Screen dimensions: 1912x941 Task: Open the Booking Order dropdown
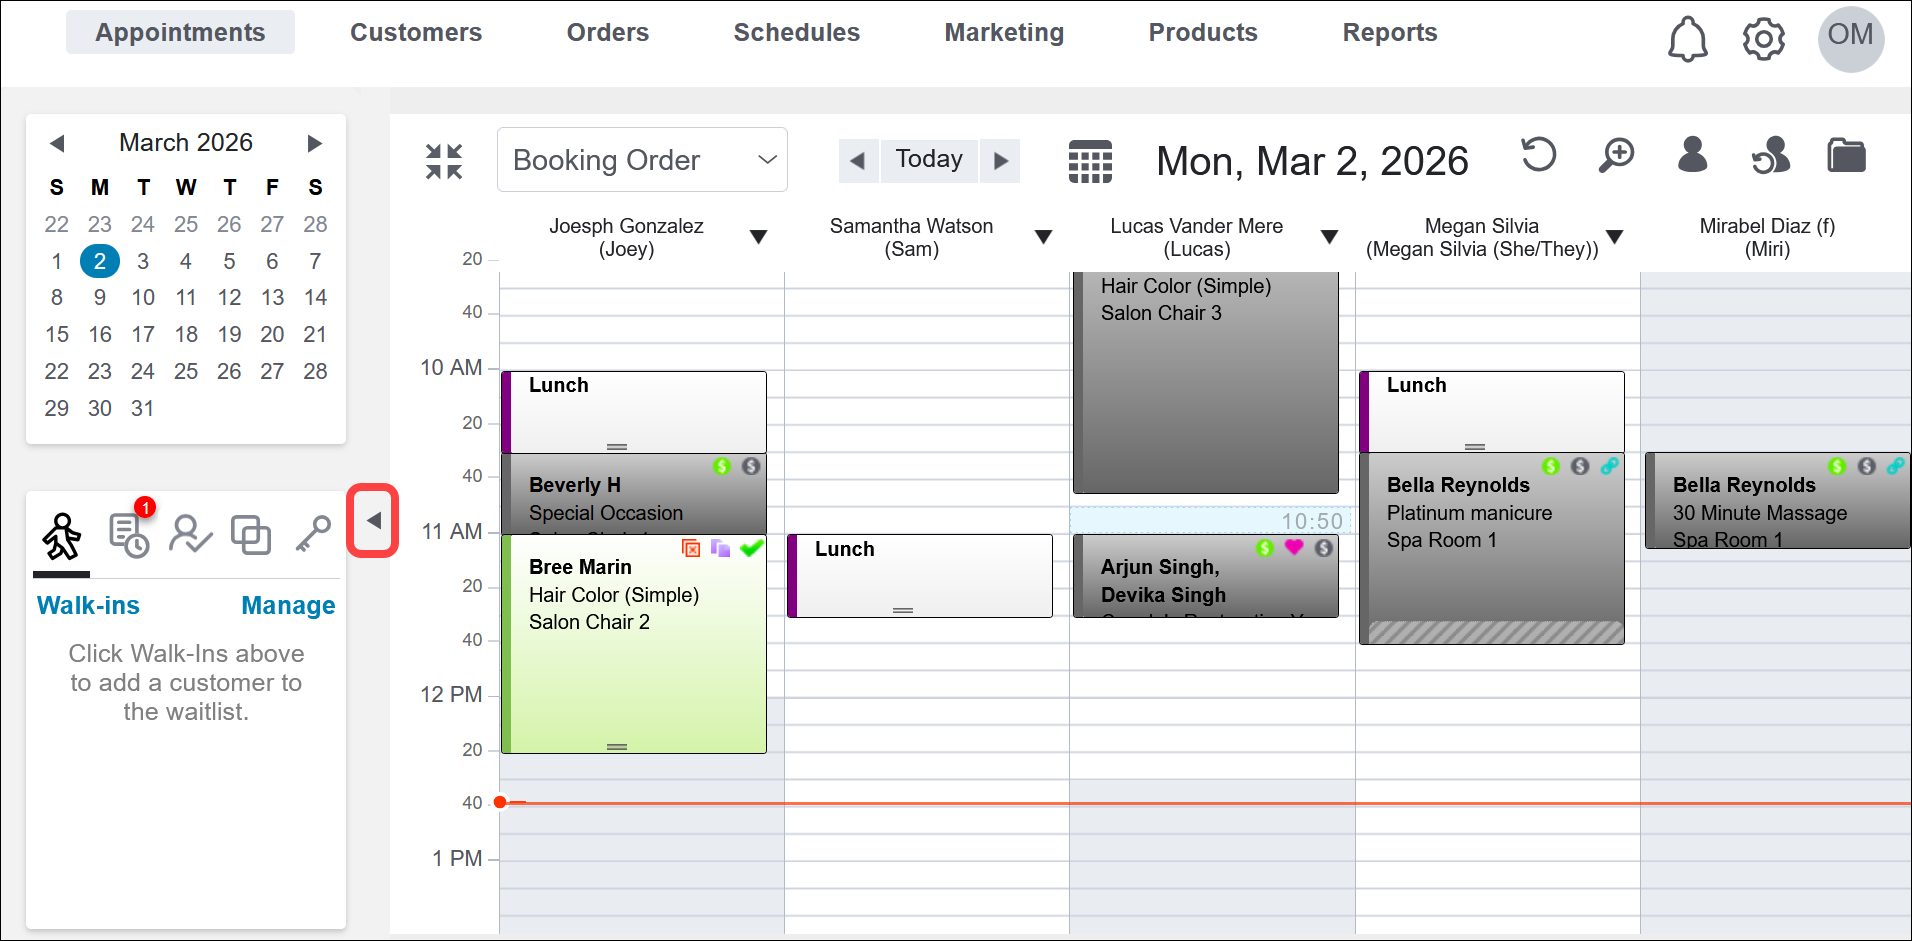(x=642, y=160)
